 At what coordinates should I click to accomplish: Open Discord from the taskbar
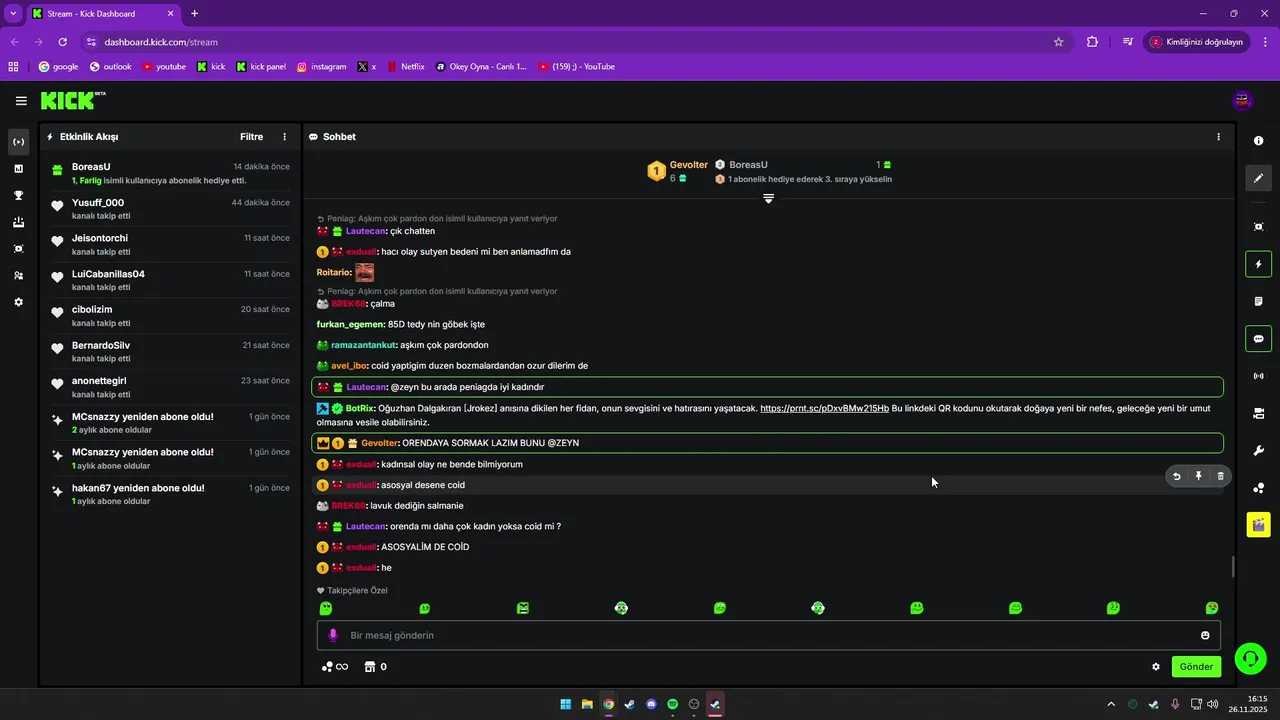click(651, 704)
